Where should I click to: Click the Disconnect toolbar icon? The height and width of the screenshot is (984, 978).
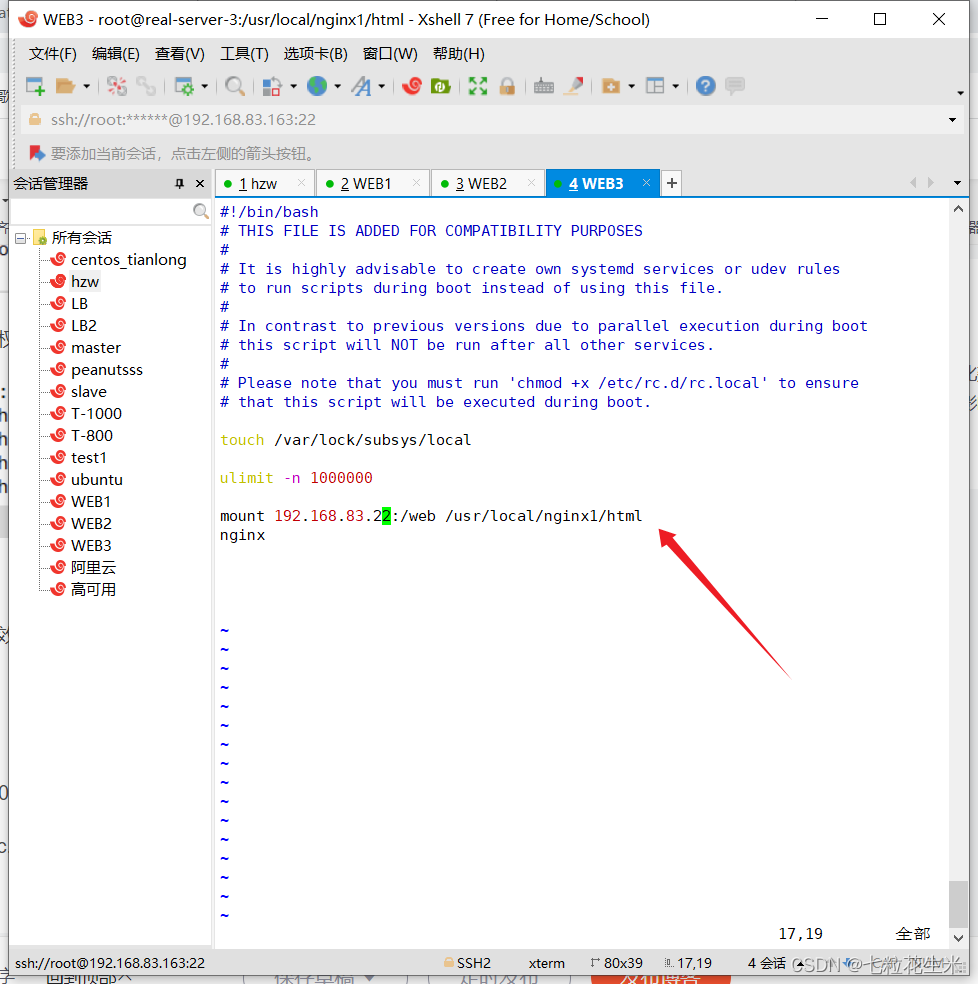[117, 86]
